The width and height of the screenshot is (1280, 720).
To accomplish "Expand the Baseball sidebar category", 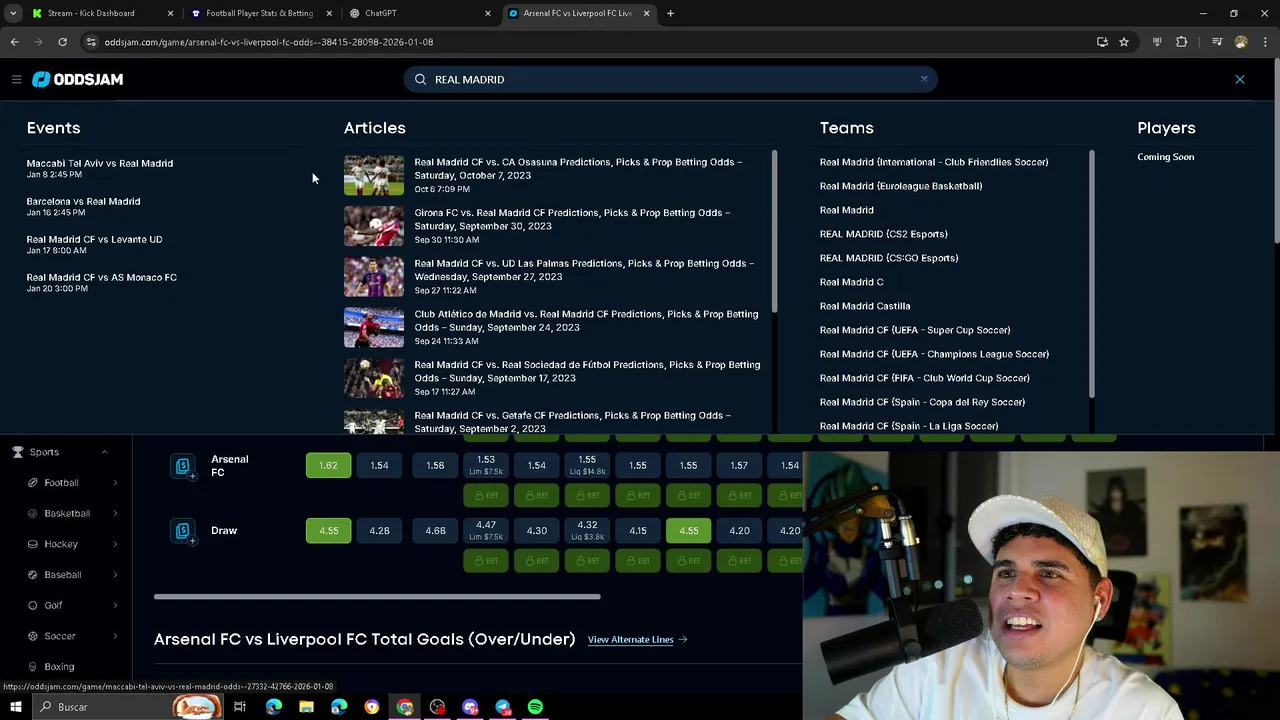I will pos(115,575).
